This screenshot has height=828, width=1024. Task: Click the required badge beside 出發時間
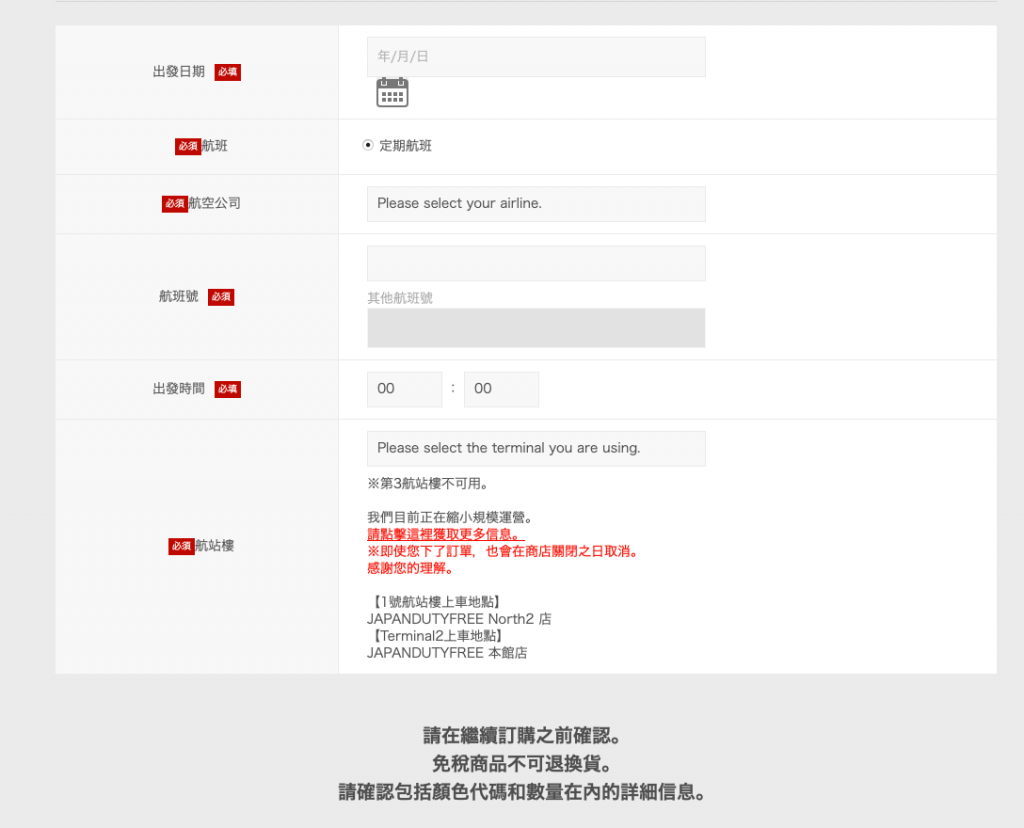click(227, 389)
